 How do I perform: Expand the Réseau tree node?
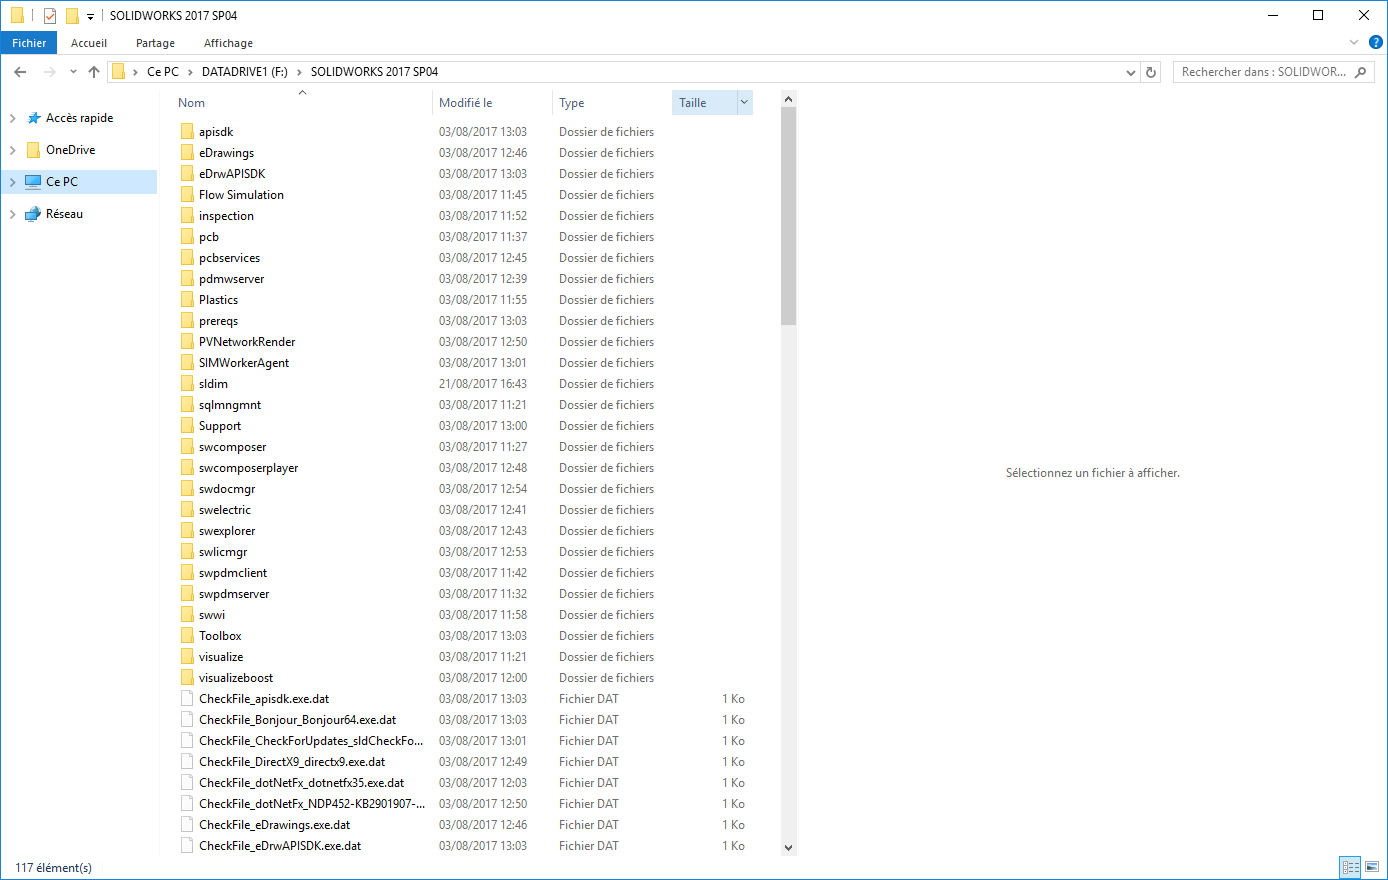pos(13,214)
